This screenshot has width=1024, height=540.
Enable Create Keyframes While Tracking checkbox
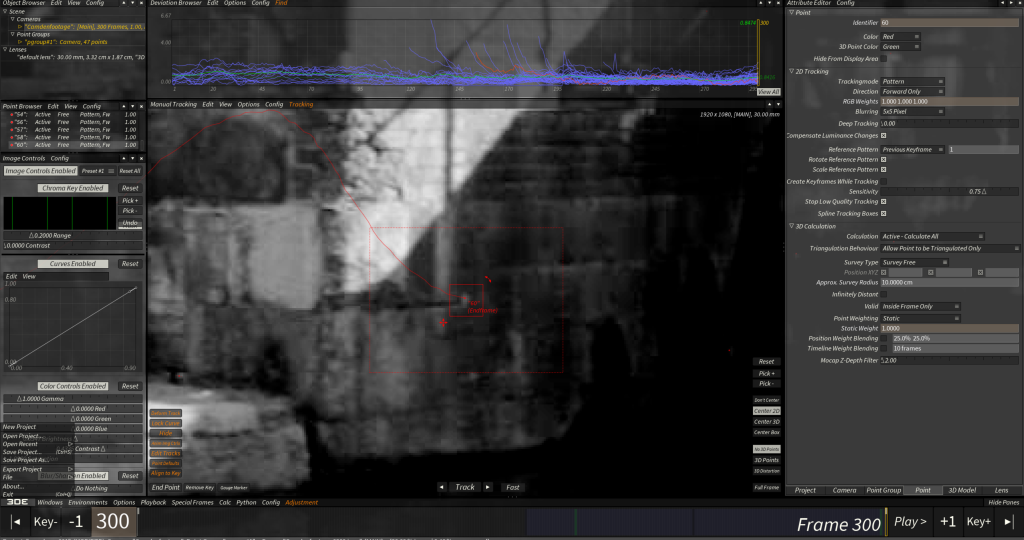[884, 182]
